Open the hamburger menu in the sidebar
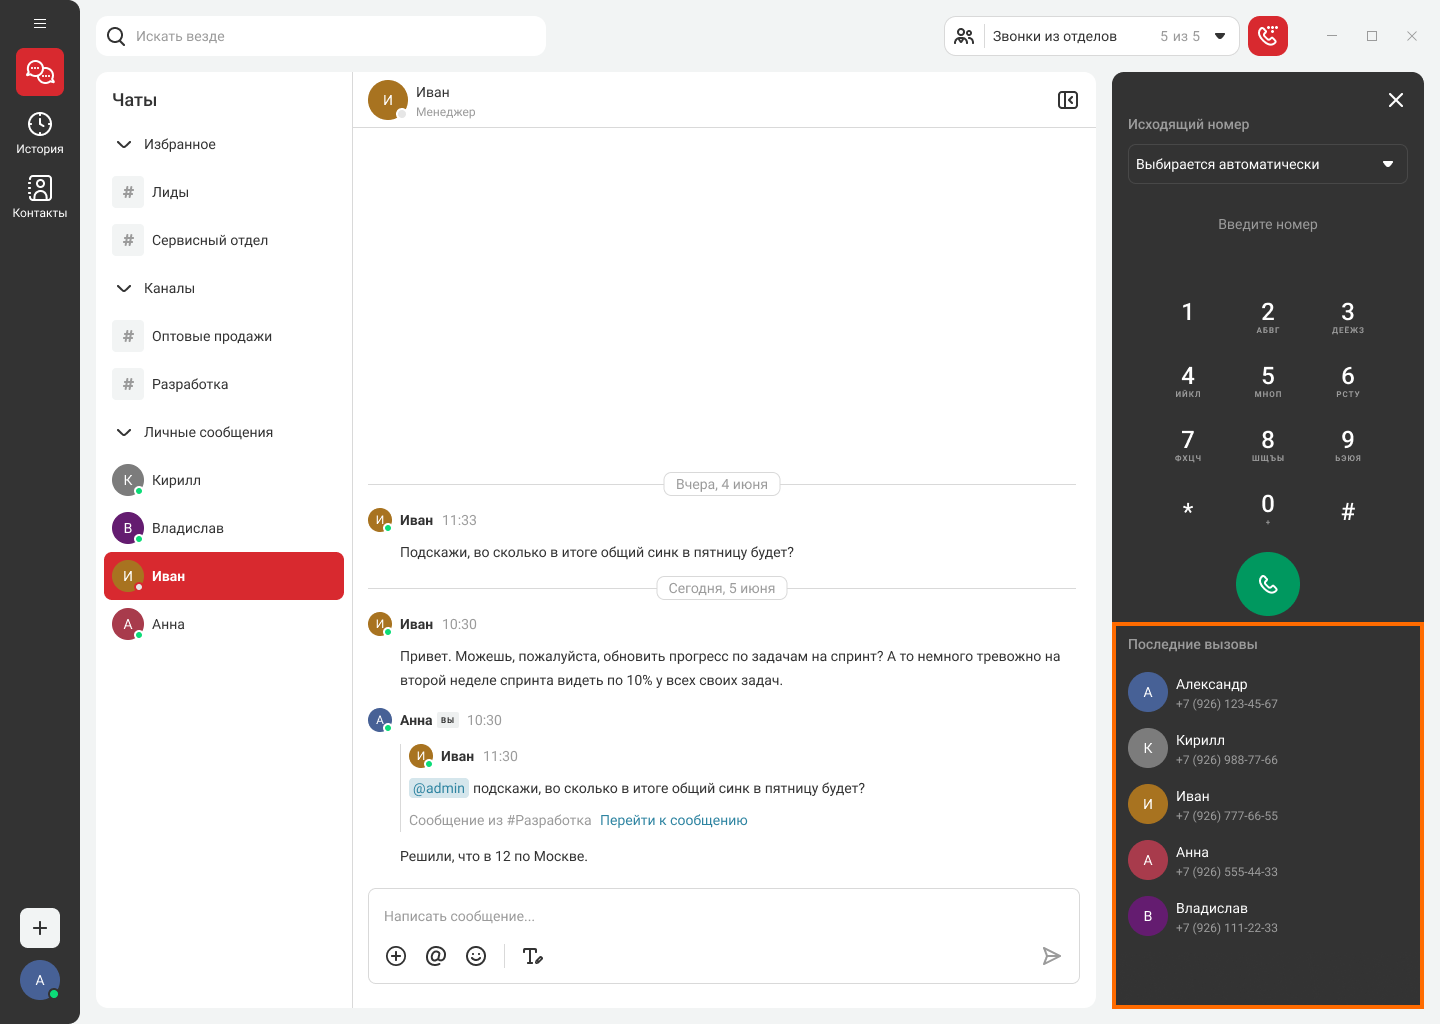The height and width of the screenshot is (1024, 1440). coord(40,23)
